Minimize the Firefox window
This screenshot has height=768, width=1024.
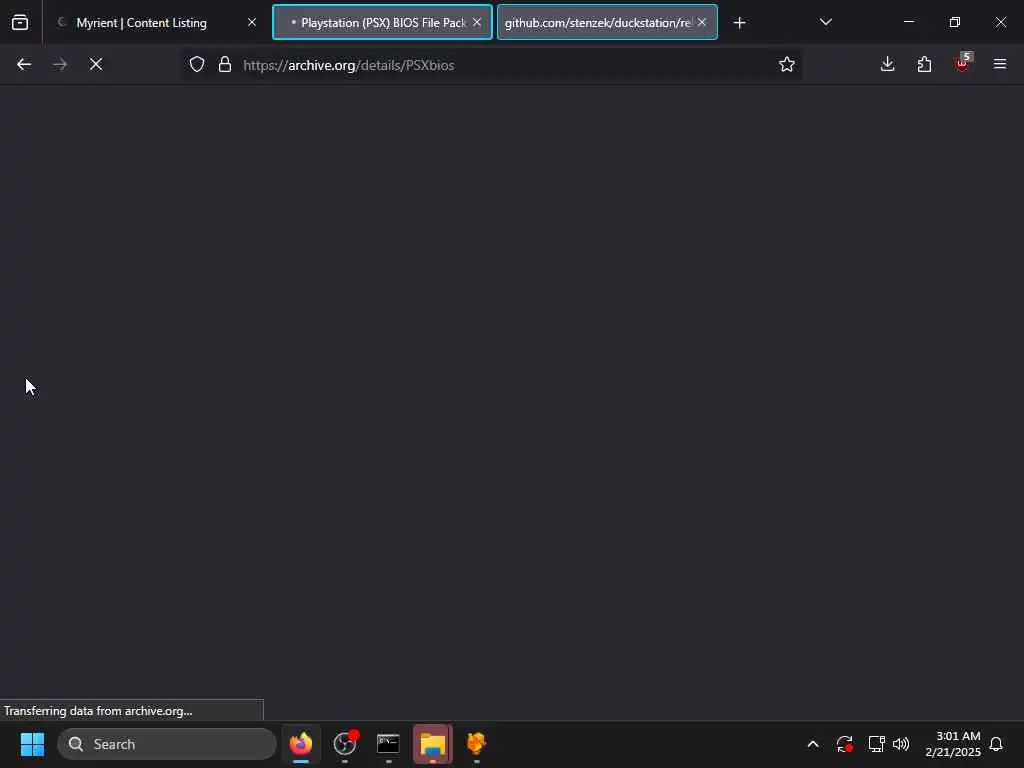click(909, 22)
